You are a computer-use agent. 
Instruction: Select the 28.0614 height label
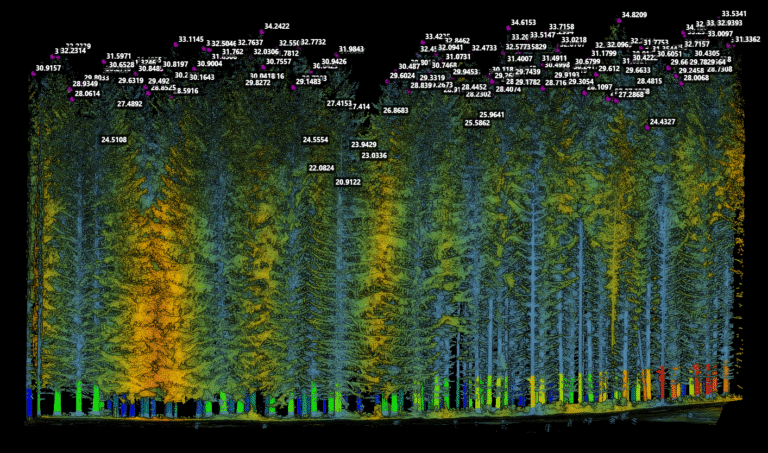pos(87,94)
